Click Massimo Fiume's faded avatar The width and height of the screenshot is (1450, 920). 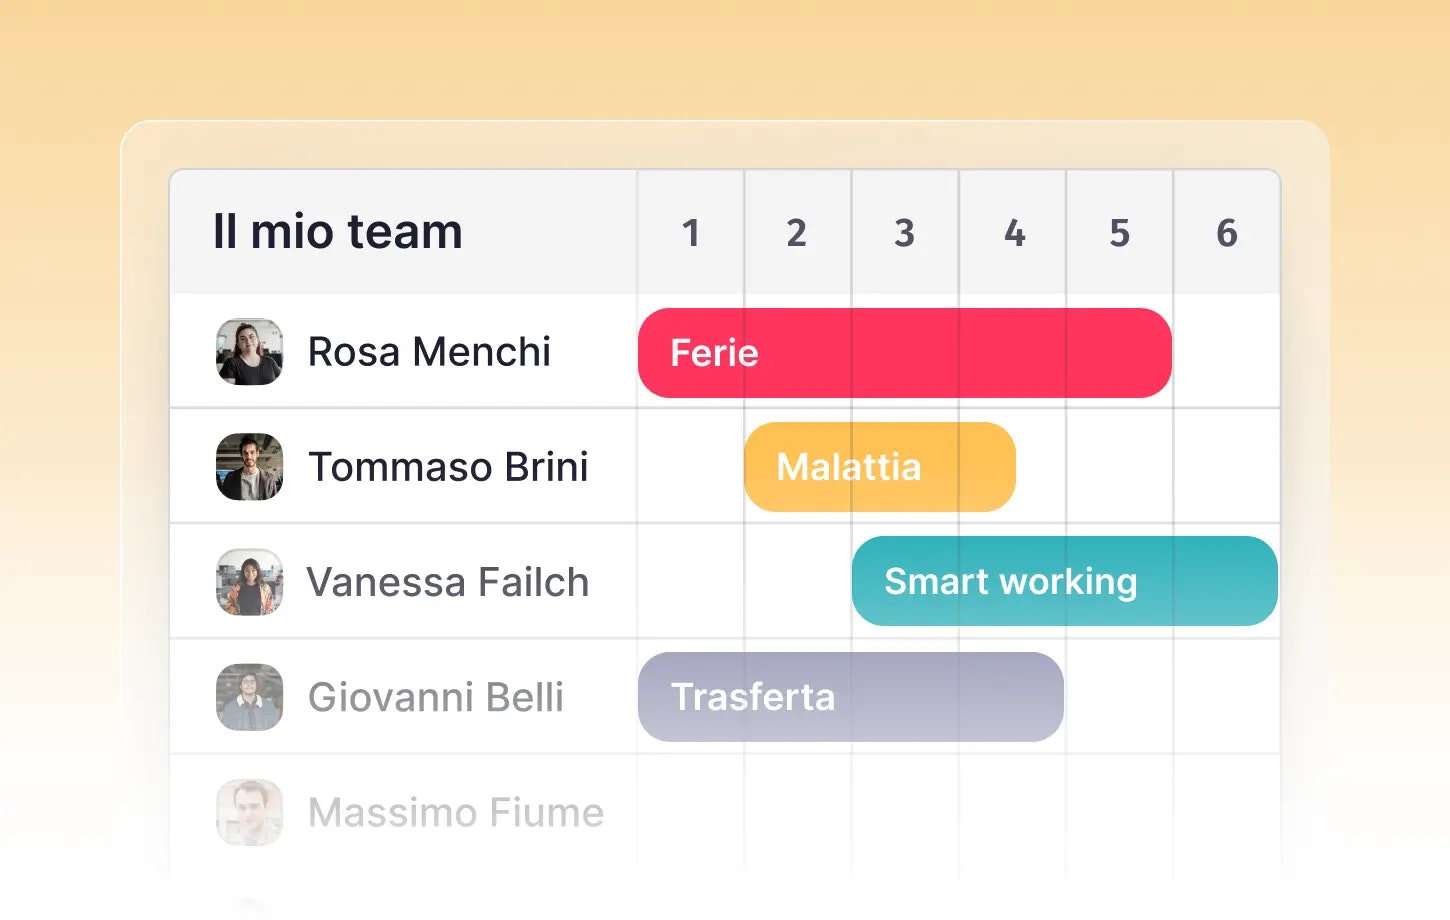pos(249,812)
